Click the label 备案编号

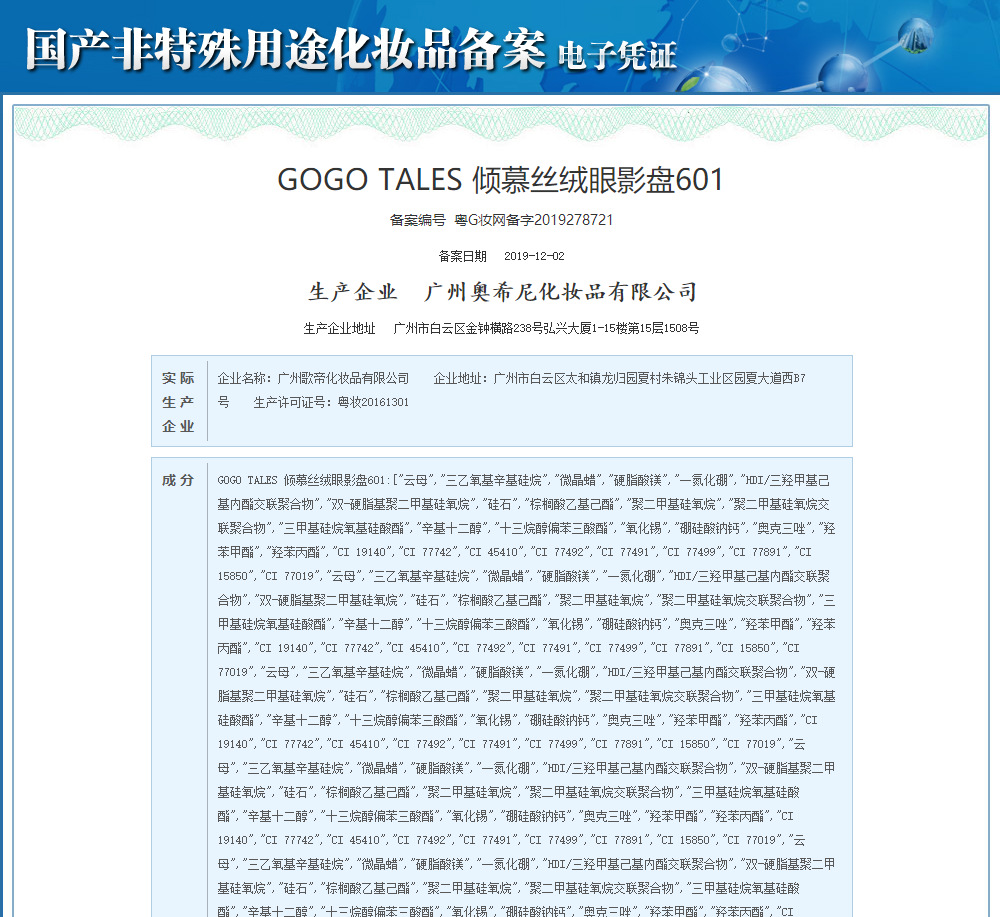418,220
